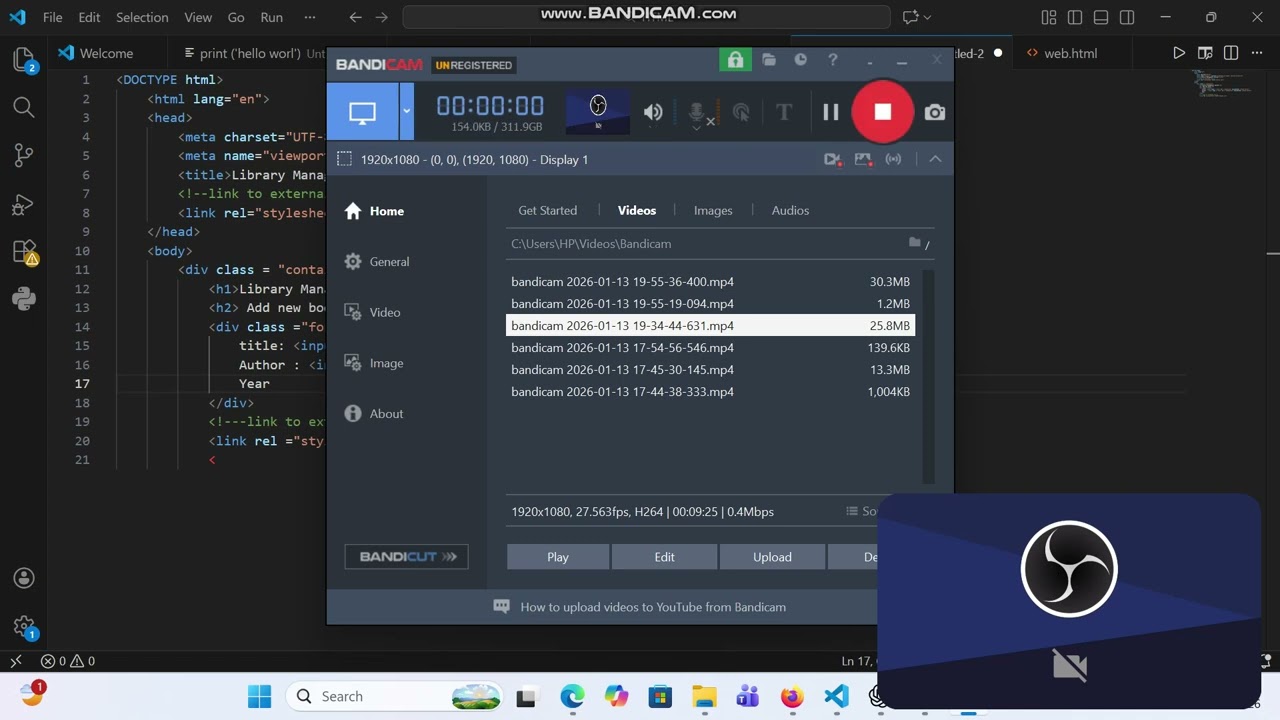This screenshot has height=720, width=1280.
Task: Click the green lock register icon
Action: [x=735, y=60]
